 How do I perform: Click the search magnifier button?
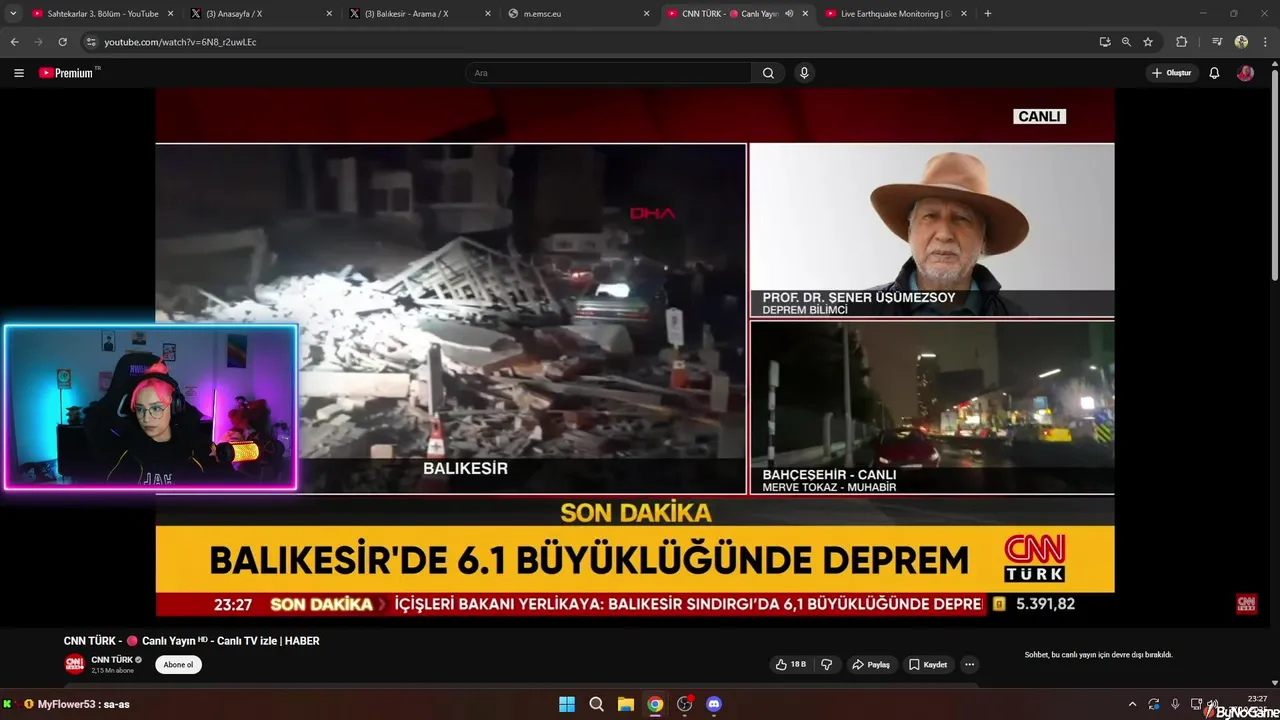(x=768, y=73)
